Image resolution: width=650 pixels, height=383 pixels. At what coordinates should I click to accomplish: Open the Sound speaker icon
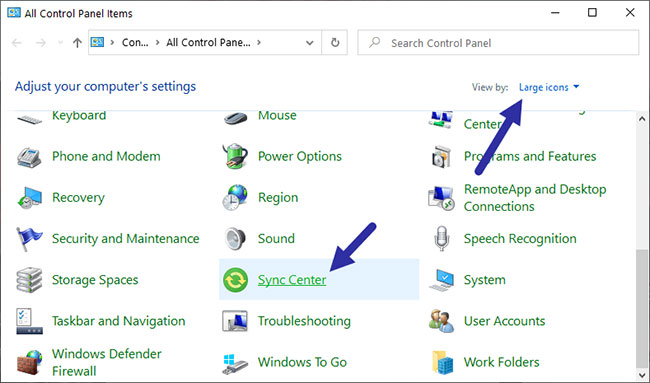pos(235,239)
